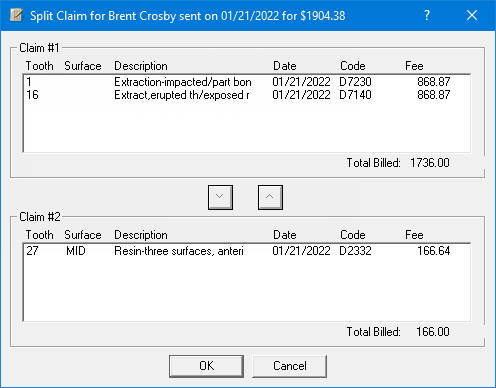The width and height of the screenshot is (496, 388).
Task: Open help with the question mark button
Action: tap(427, 15)
